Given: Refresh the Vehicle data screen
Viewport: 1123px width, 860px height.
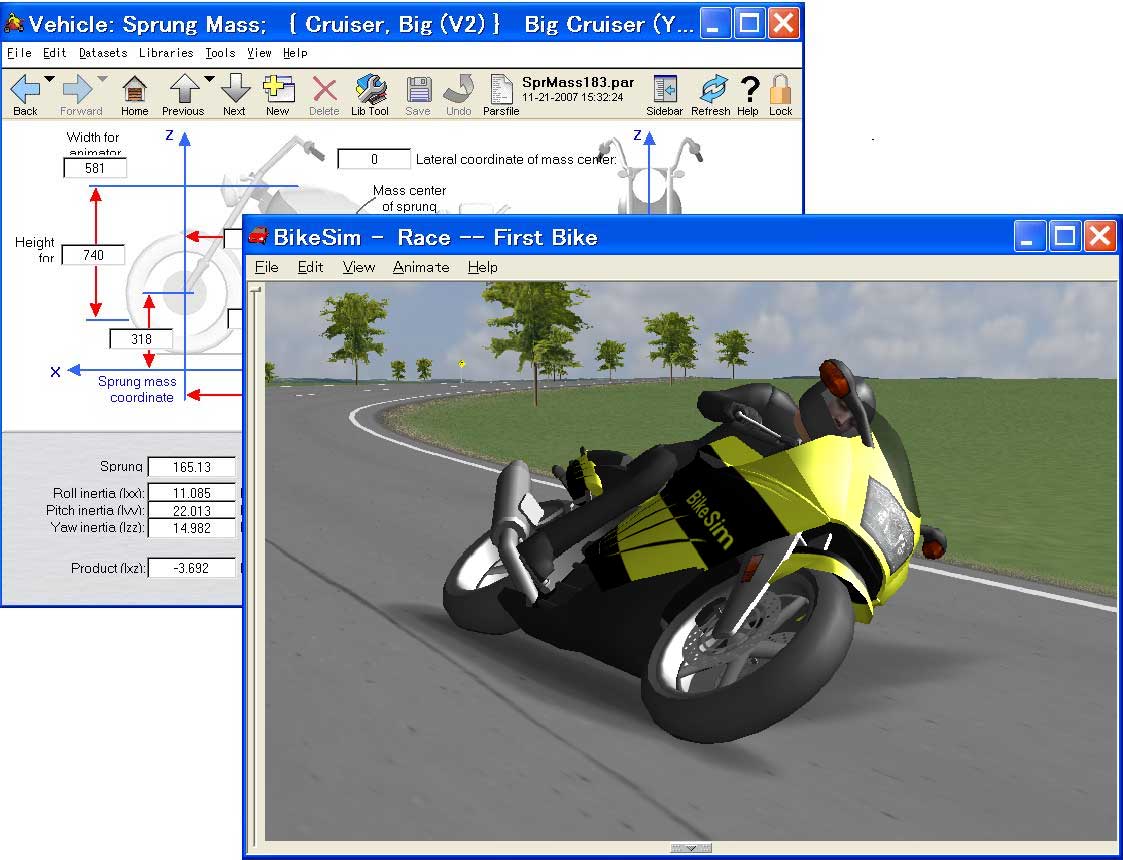Looking at the screenshot, I should [712, 90].
